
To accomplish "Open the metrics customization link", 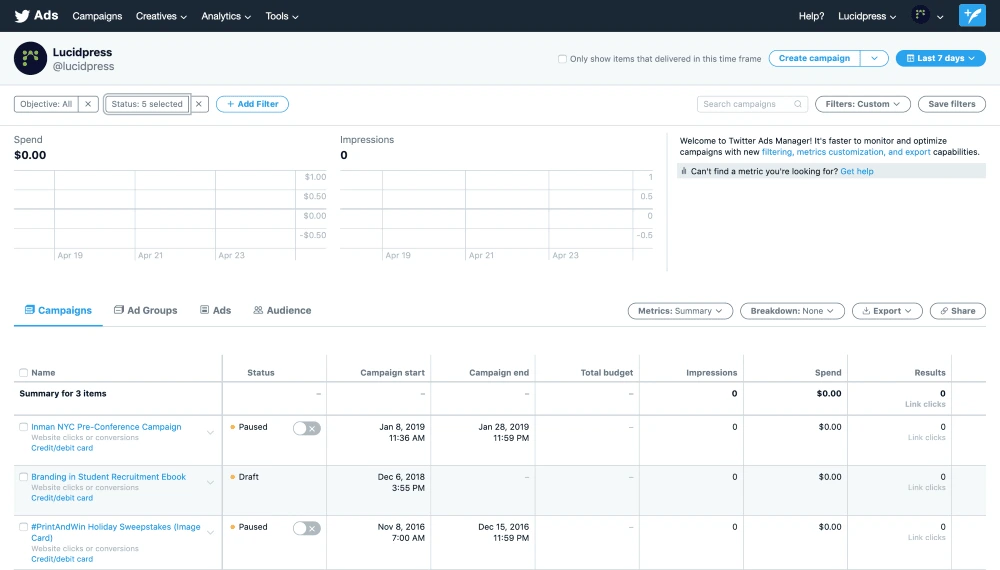I will (840, 152).
